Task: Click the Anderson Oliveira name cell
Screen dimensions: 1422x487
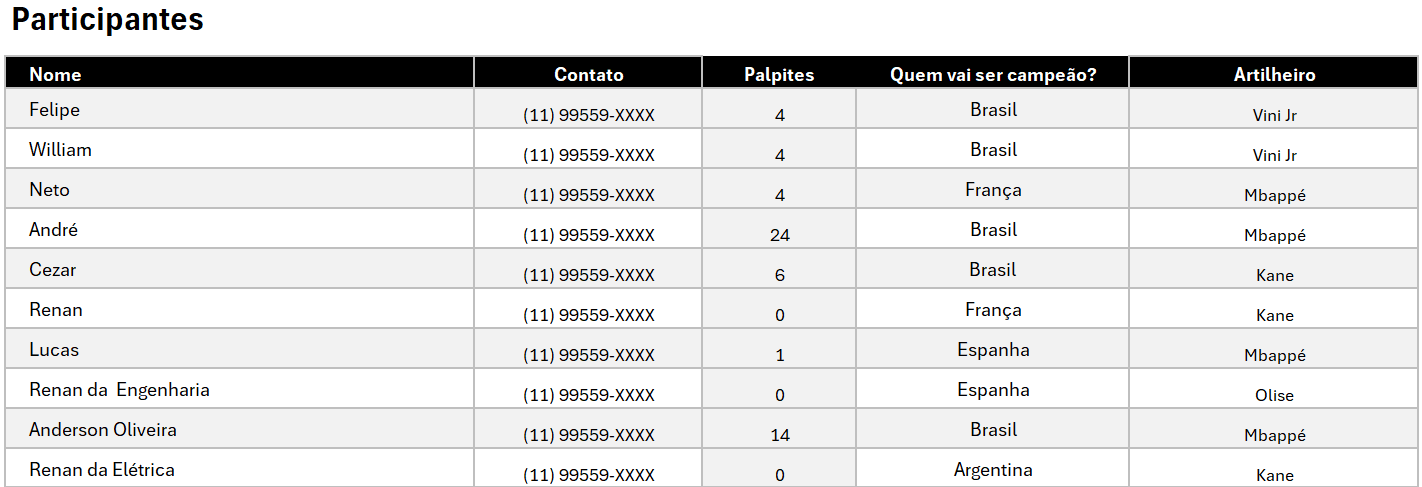Action: pos(103,430)
